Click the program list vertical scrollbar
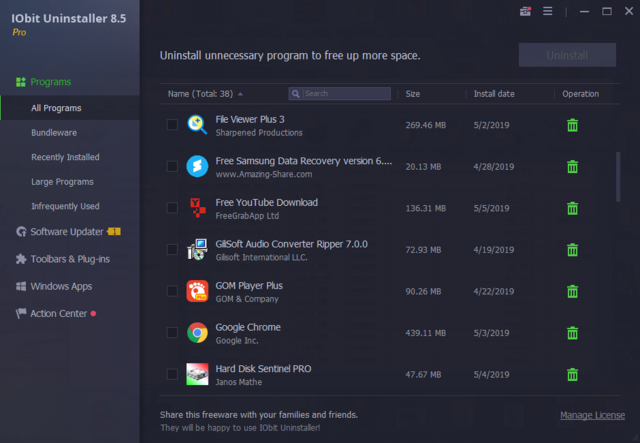This screenshot has width=640, height=443. click(618, 177)
